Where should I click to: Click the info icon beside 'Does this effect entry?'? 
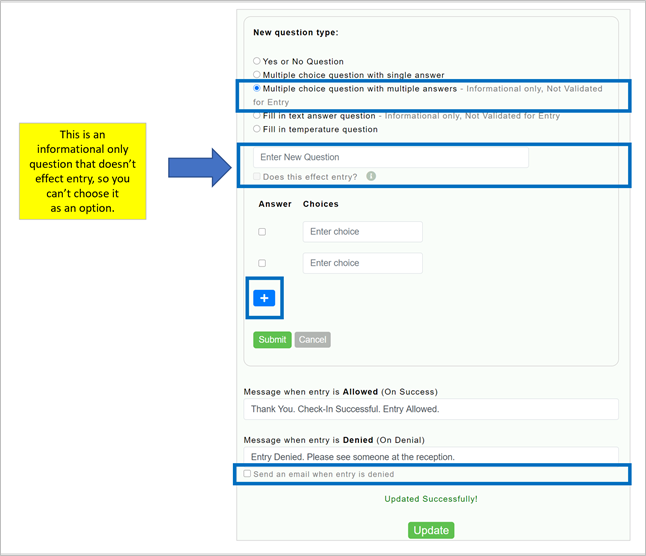pos(371,176)
